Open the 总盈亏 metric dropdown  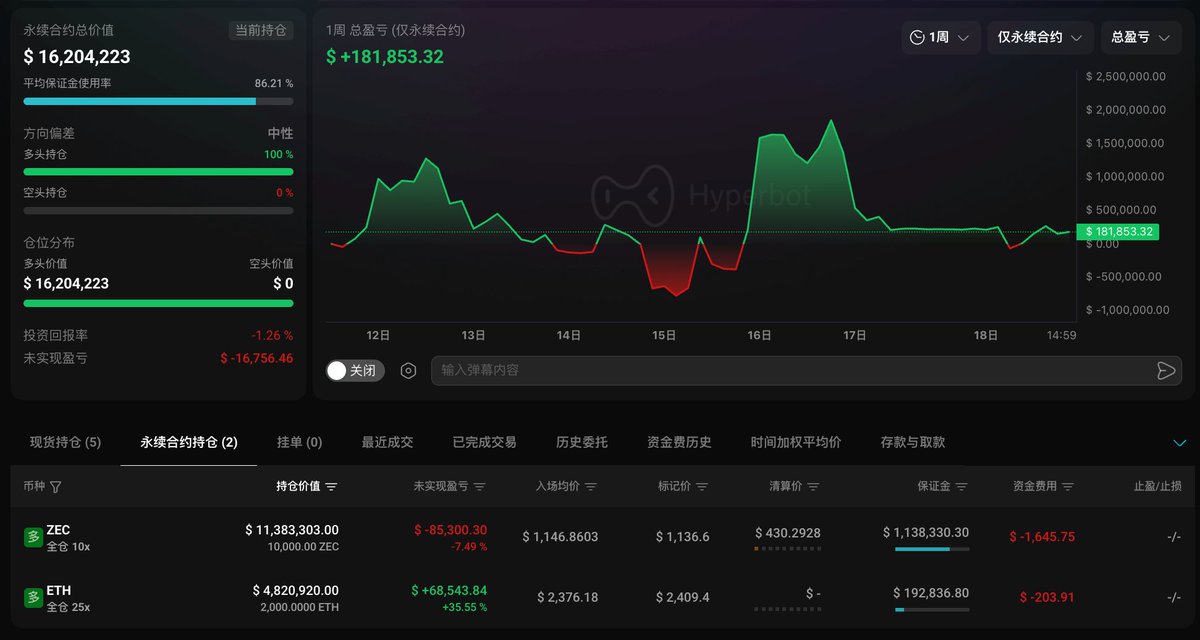tap(1141, 37)
